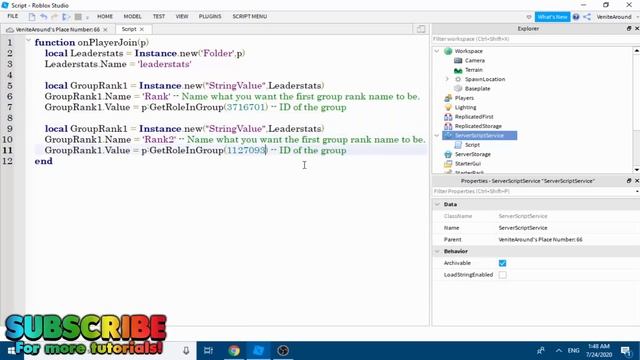Click the Share icon in the title ribbon
The height and width of the screenshot is (360, 640).
pyautogui.click(x=587, y=17)
